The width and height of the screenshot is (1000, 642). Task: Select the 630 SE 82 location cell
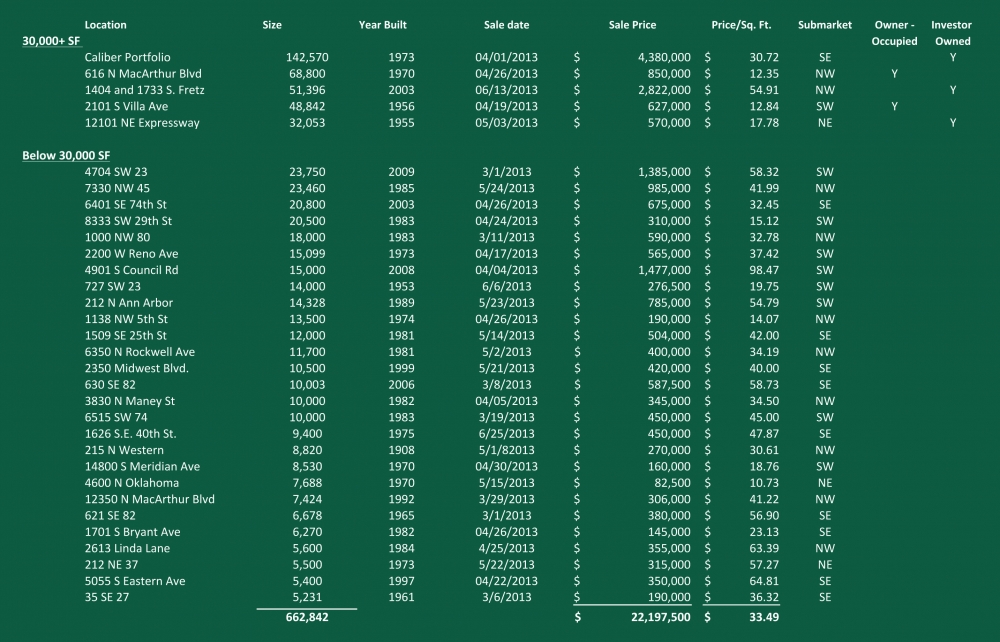point(110,385)
